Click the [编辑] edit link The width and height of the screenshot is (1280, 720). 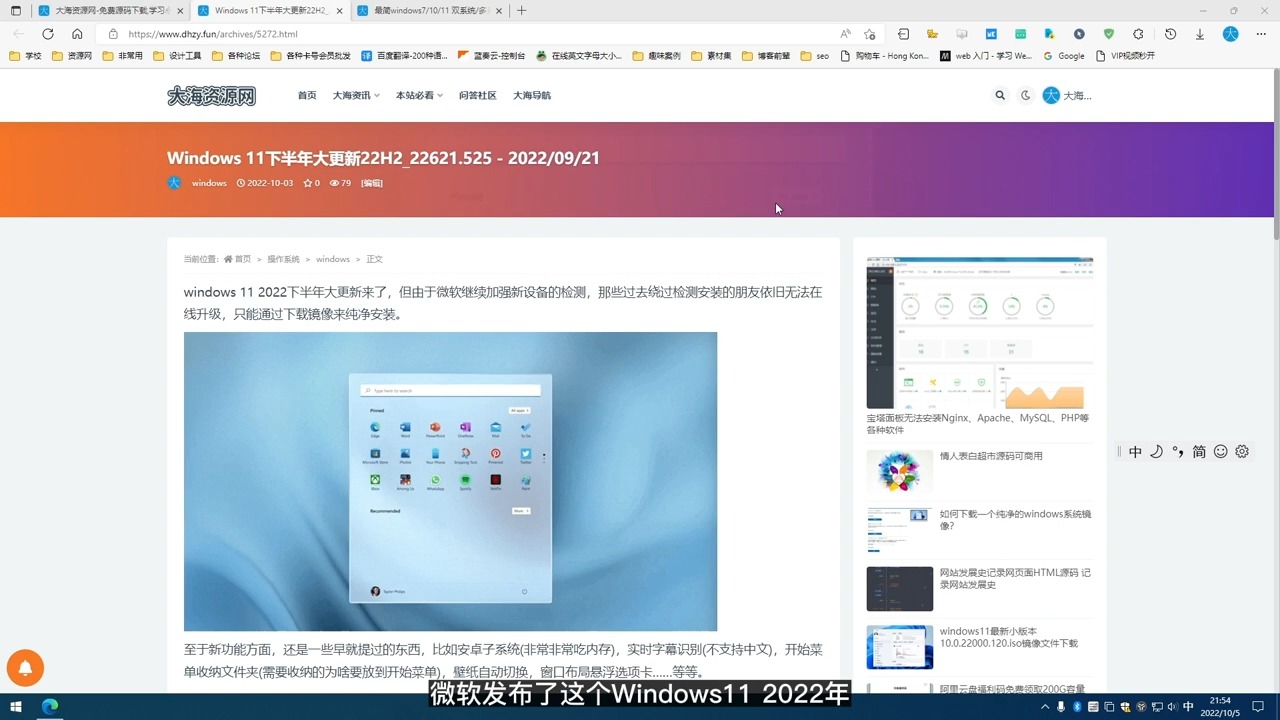pos(372,183)
